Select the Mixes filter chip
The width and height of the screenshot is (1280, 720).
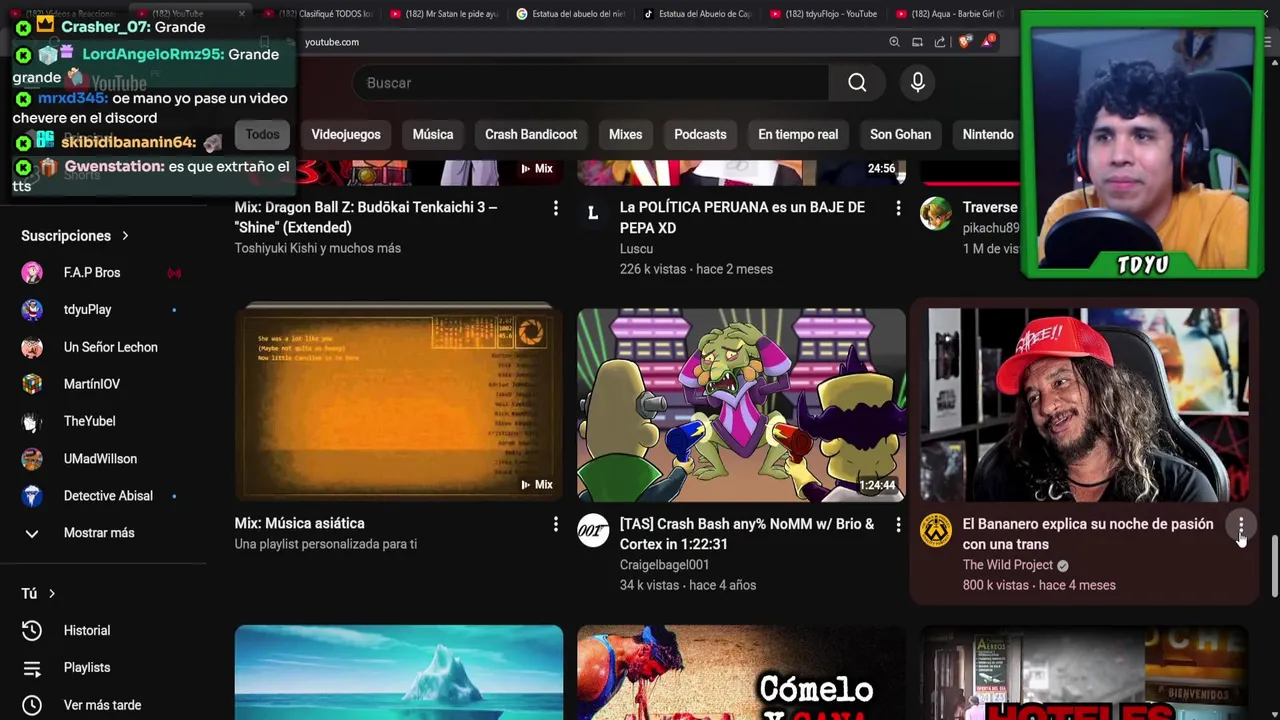[626, 134]
